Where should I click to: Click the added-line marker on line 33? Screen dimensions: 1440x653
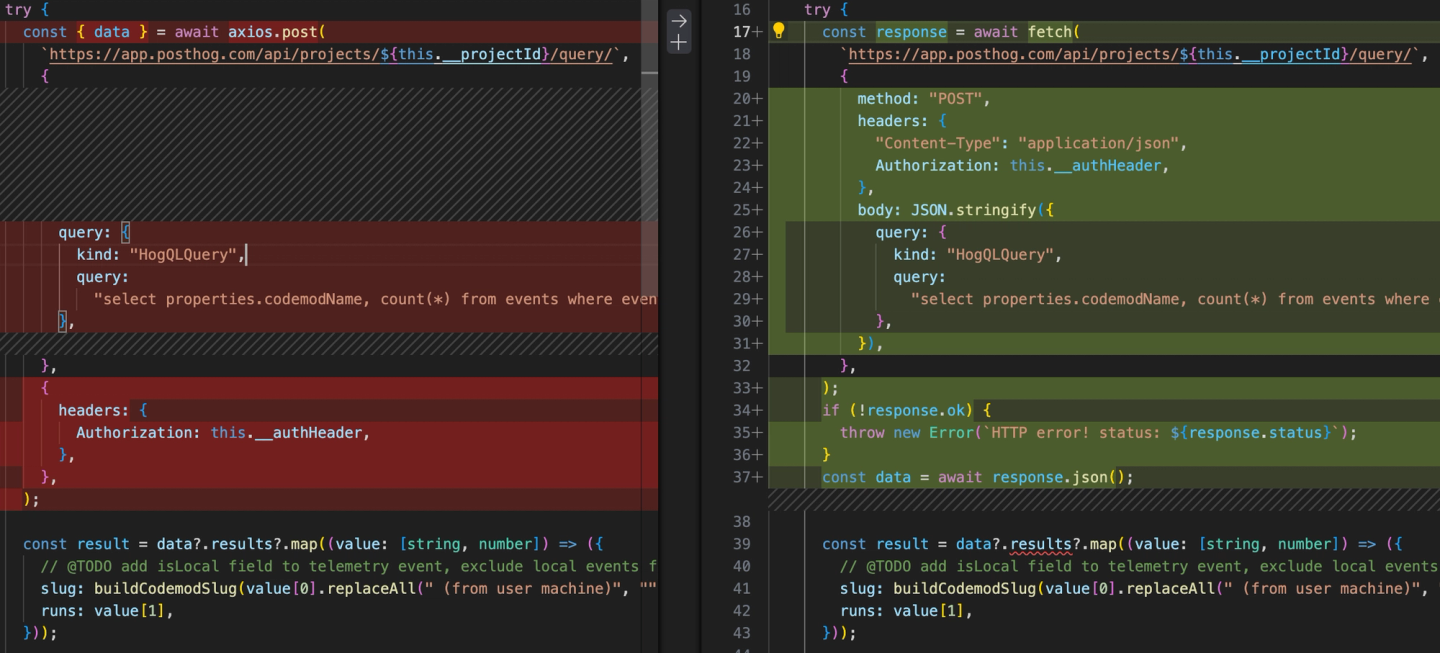[x=757, y=388]
